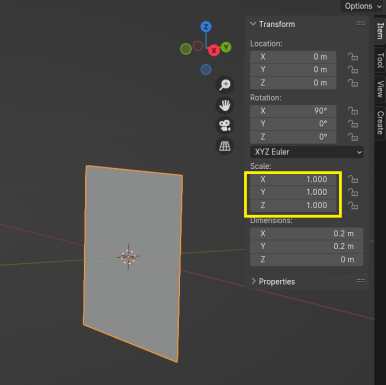Open the XYZ Euler rotation mode dropdown
This screenshot has height=385, width=386.
[x=307, y=152]
